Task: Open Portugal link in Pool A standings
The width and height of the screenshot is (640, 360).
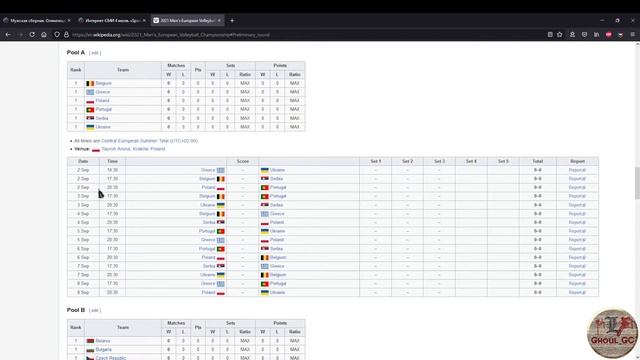Action: pos(104,109)
